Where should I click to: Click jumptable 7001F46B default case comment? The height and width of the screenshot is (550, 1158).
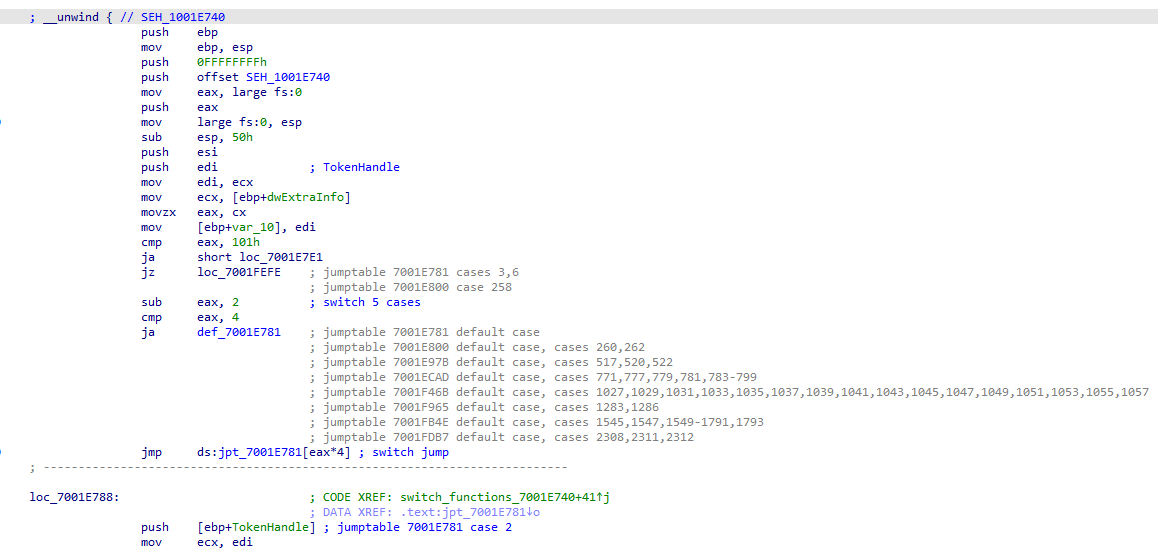pos(730,392)
